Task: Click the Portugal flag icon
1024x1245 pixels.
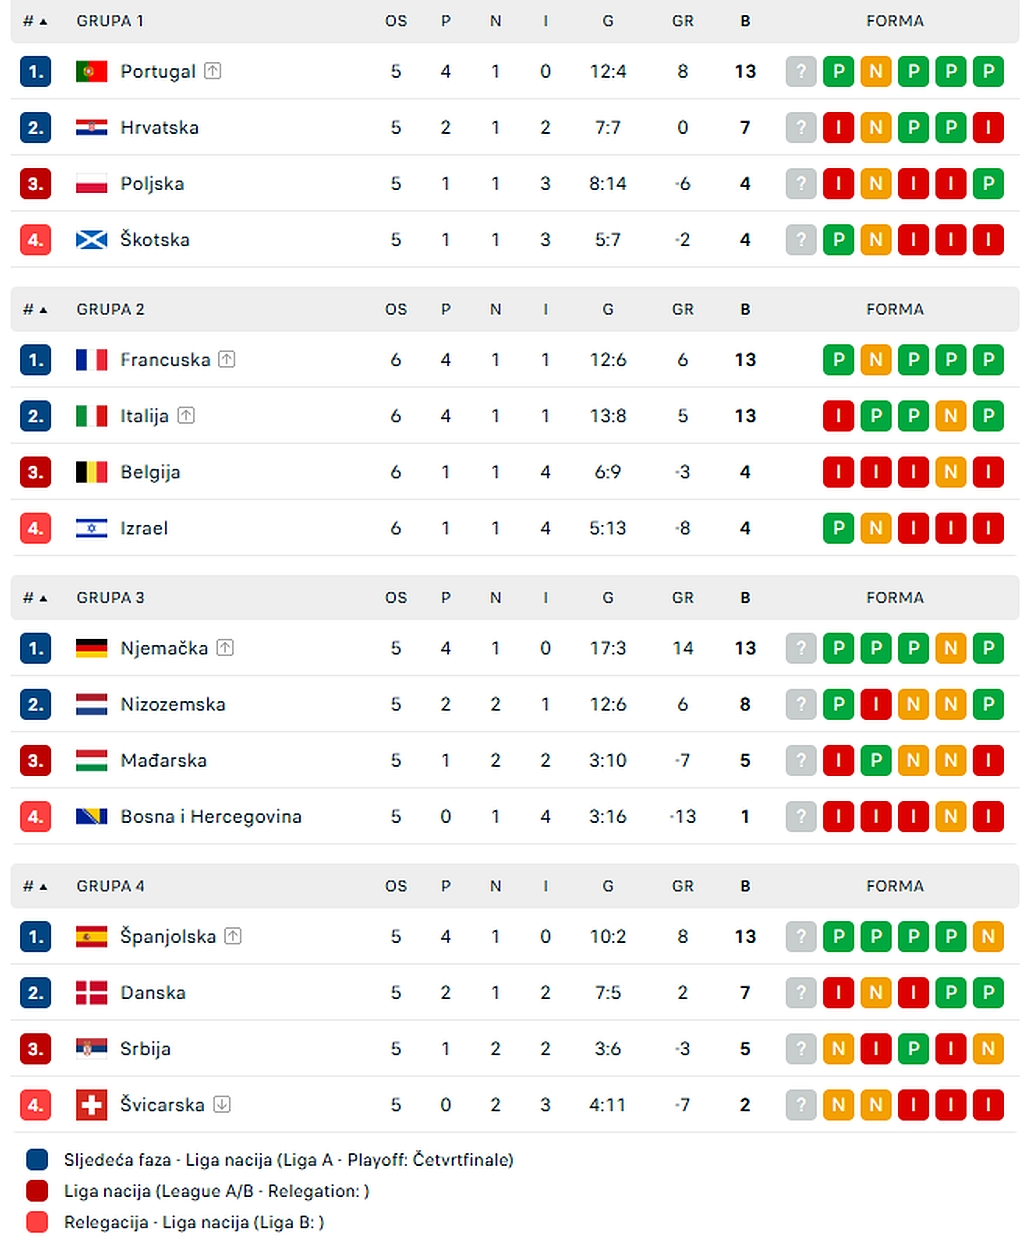Action: (91, 71)
